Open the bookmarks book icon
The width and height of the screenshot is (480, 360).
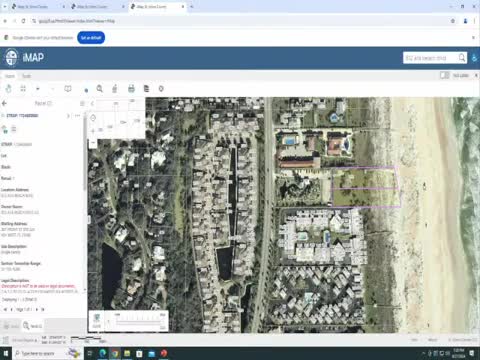pos(68,89)
